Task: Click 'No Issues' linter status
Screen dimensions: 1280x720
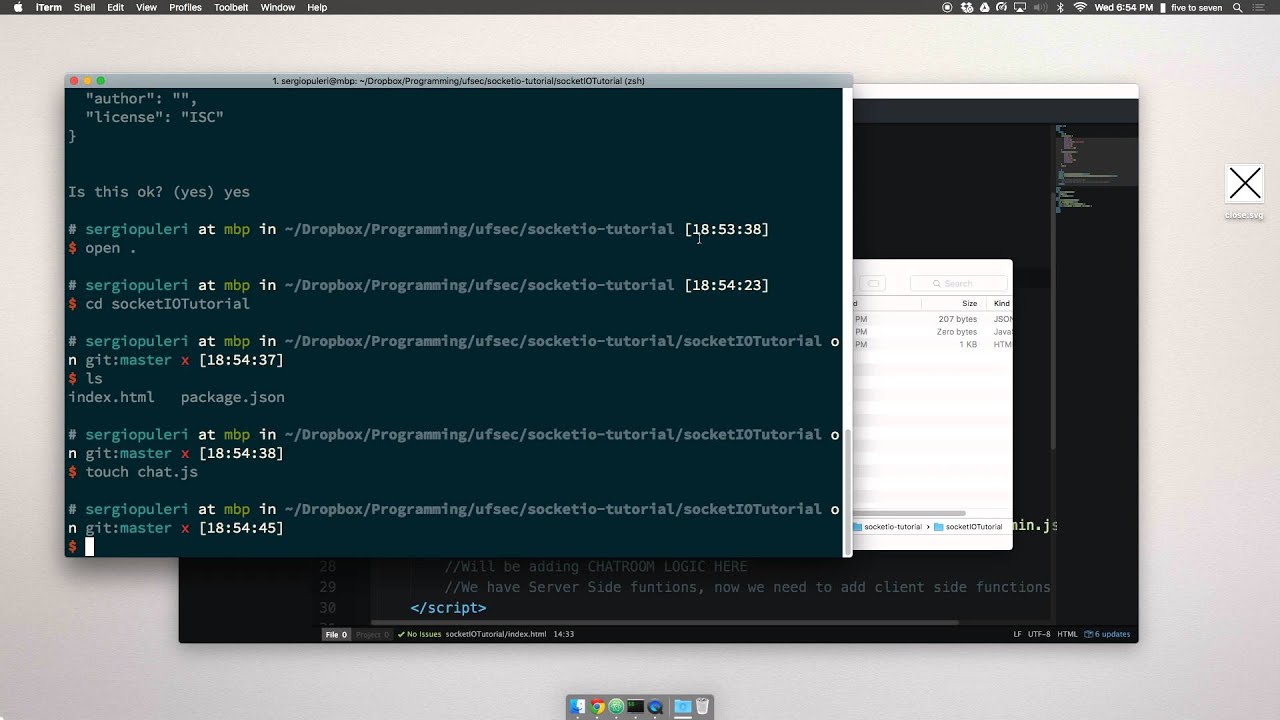Action: pyautogui.click(x=419, y=634)
